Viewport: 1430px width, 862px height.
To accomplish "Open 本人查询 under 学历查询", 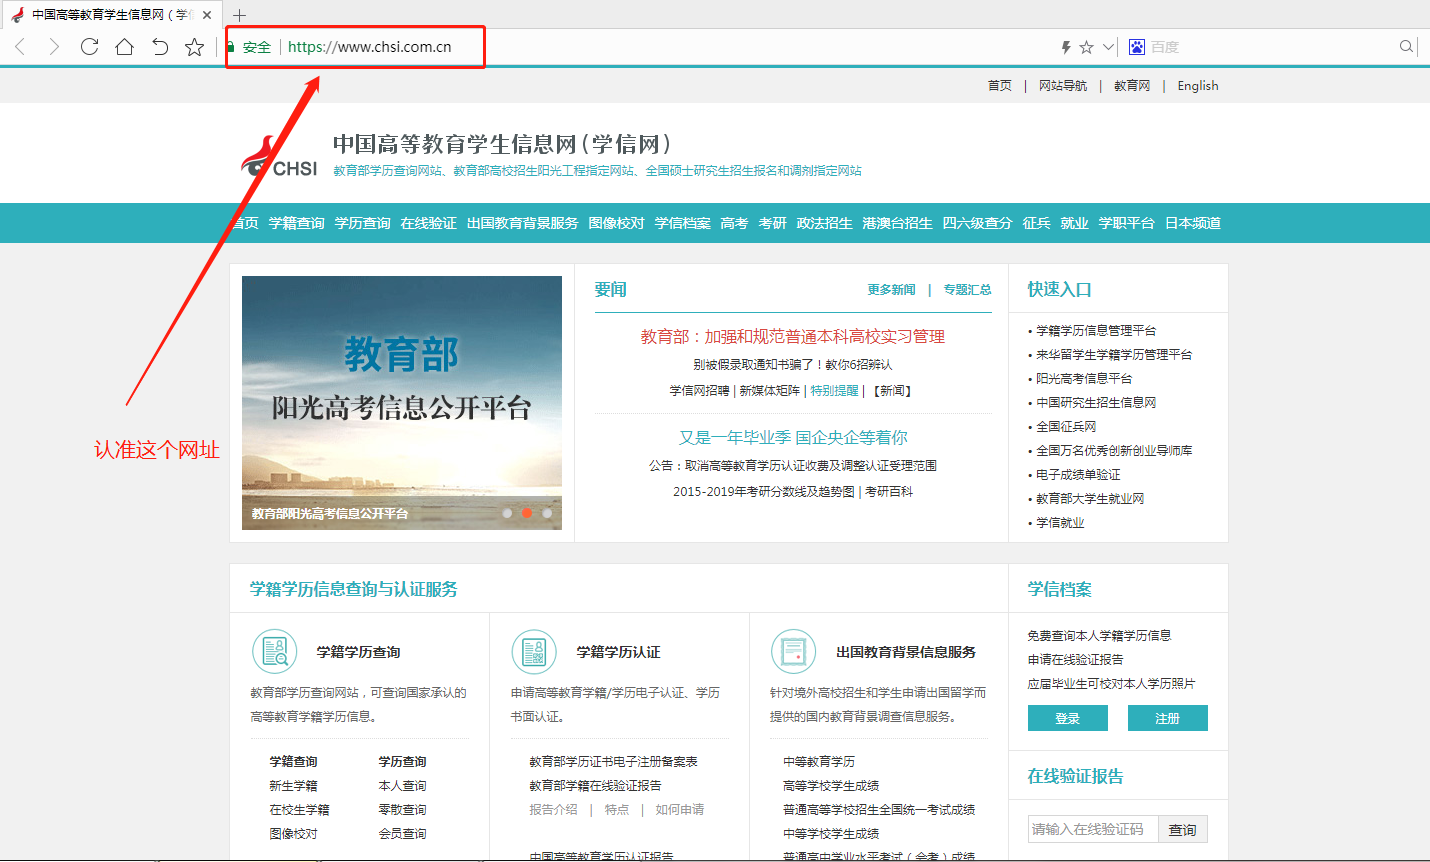I will [x=403, y=786].
